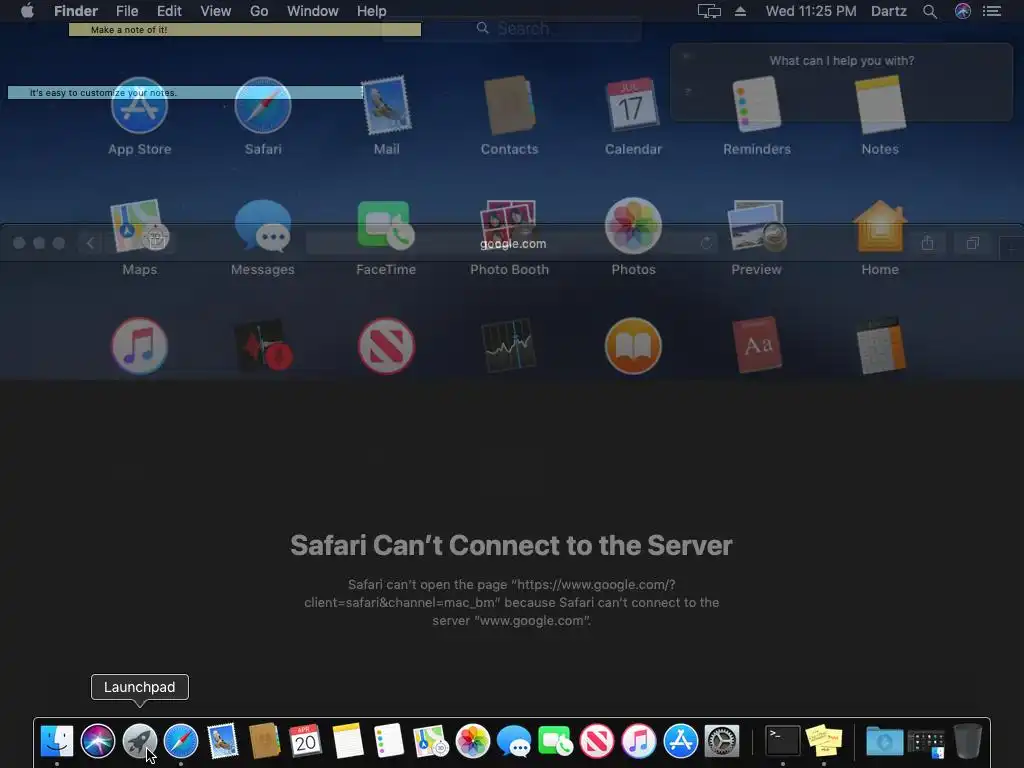Open Voice Memos icon in Launchpad
Image resolution: width=1024 pixels, height=768 pixels.
click(263, 346)
